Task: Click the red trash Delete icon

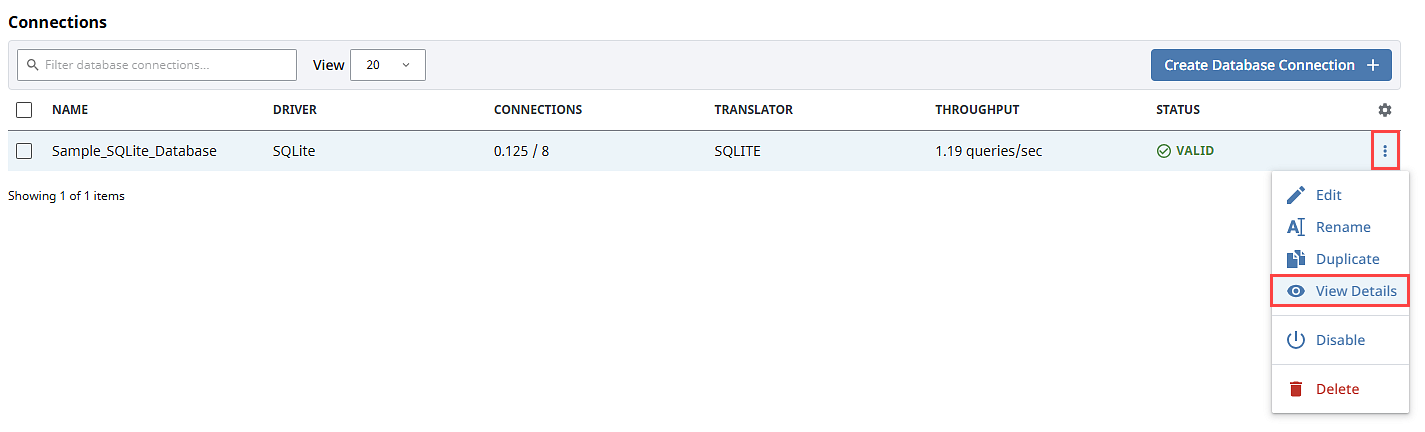Action: (1296, 389)
